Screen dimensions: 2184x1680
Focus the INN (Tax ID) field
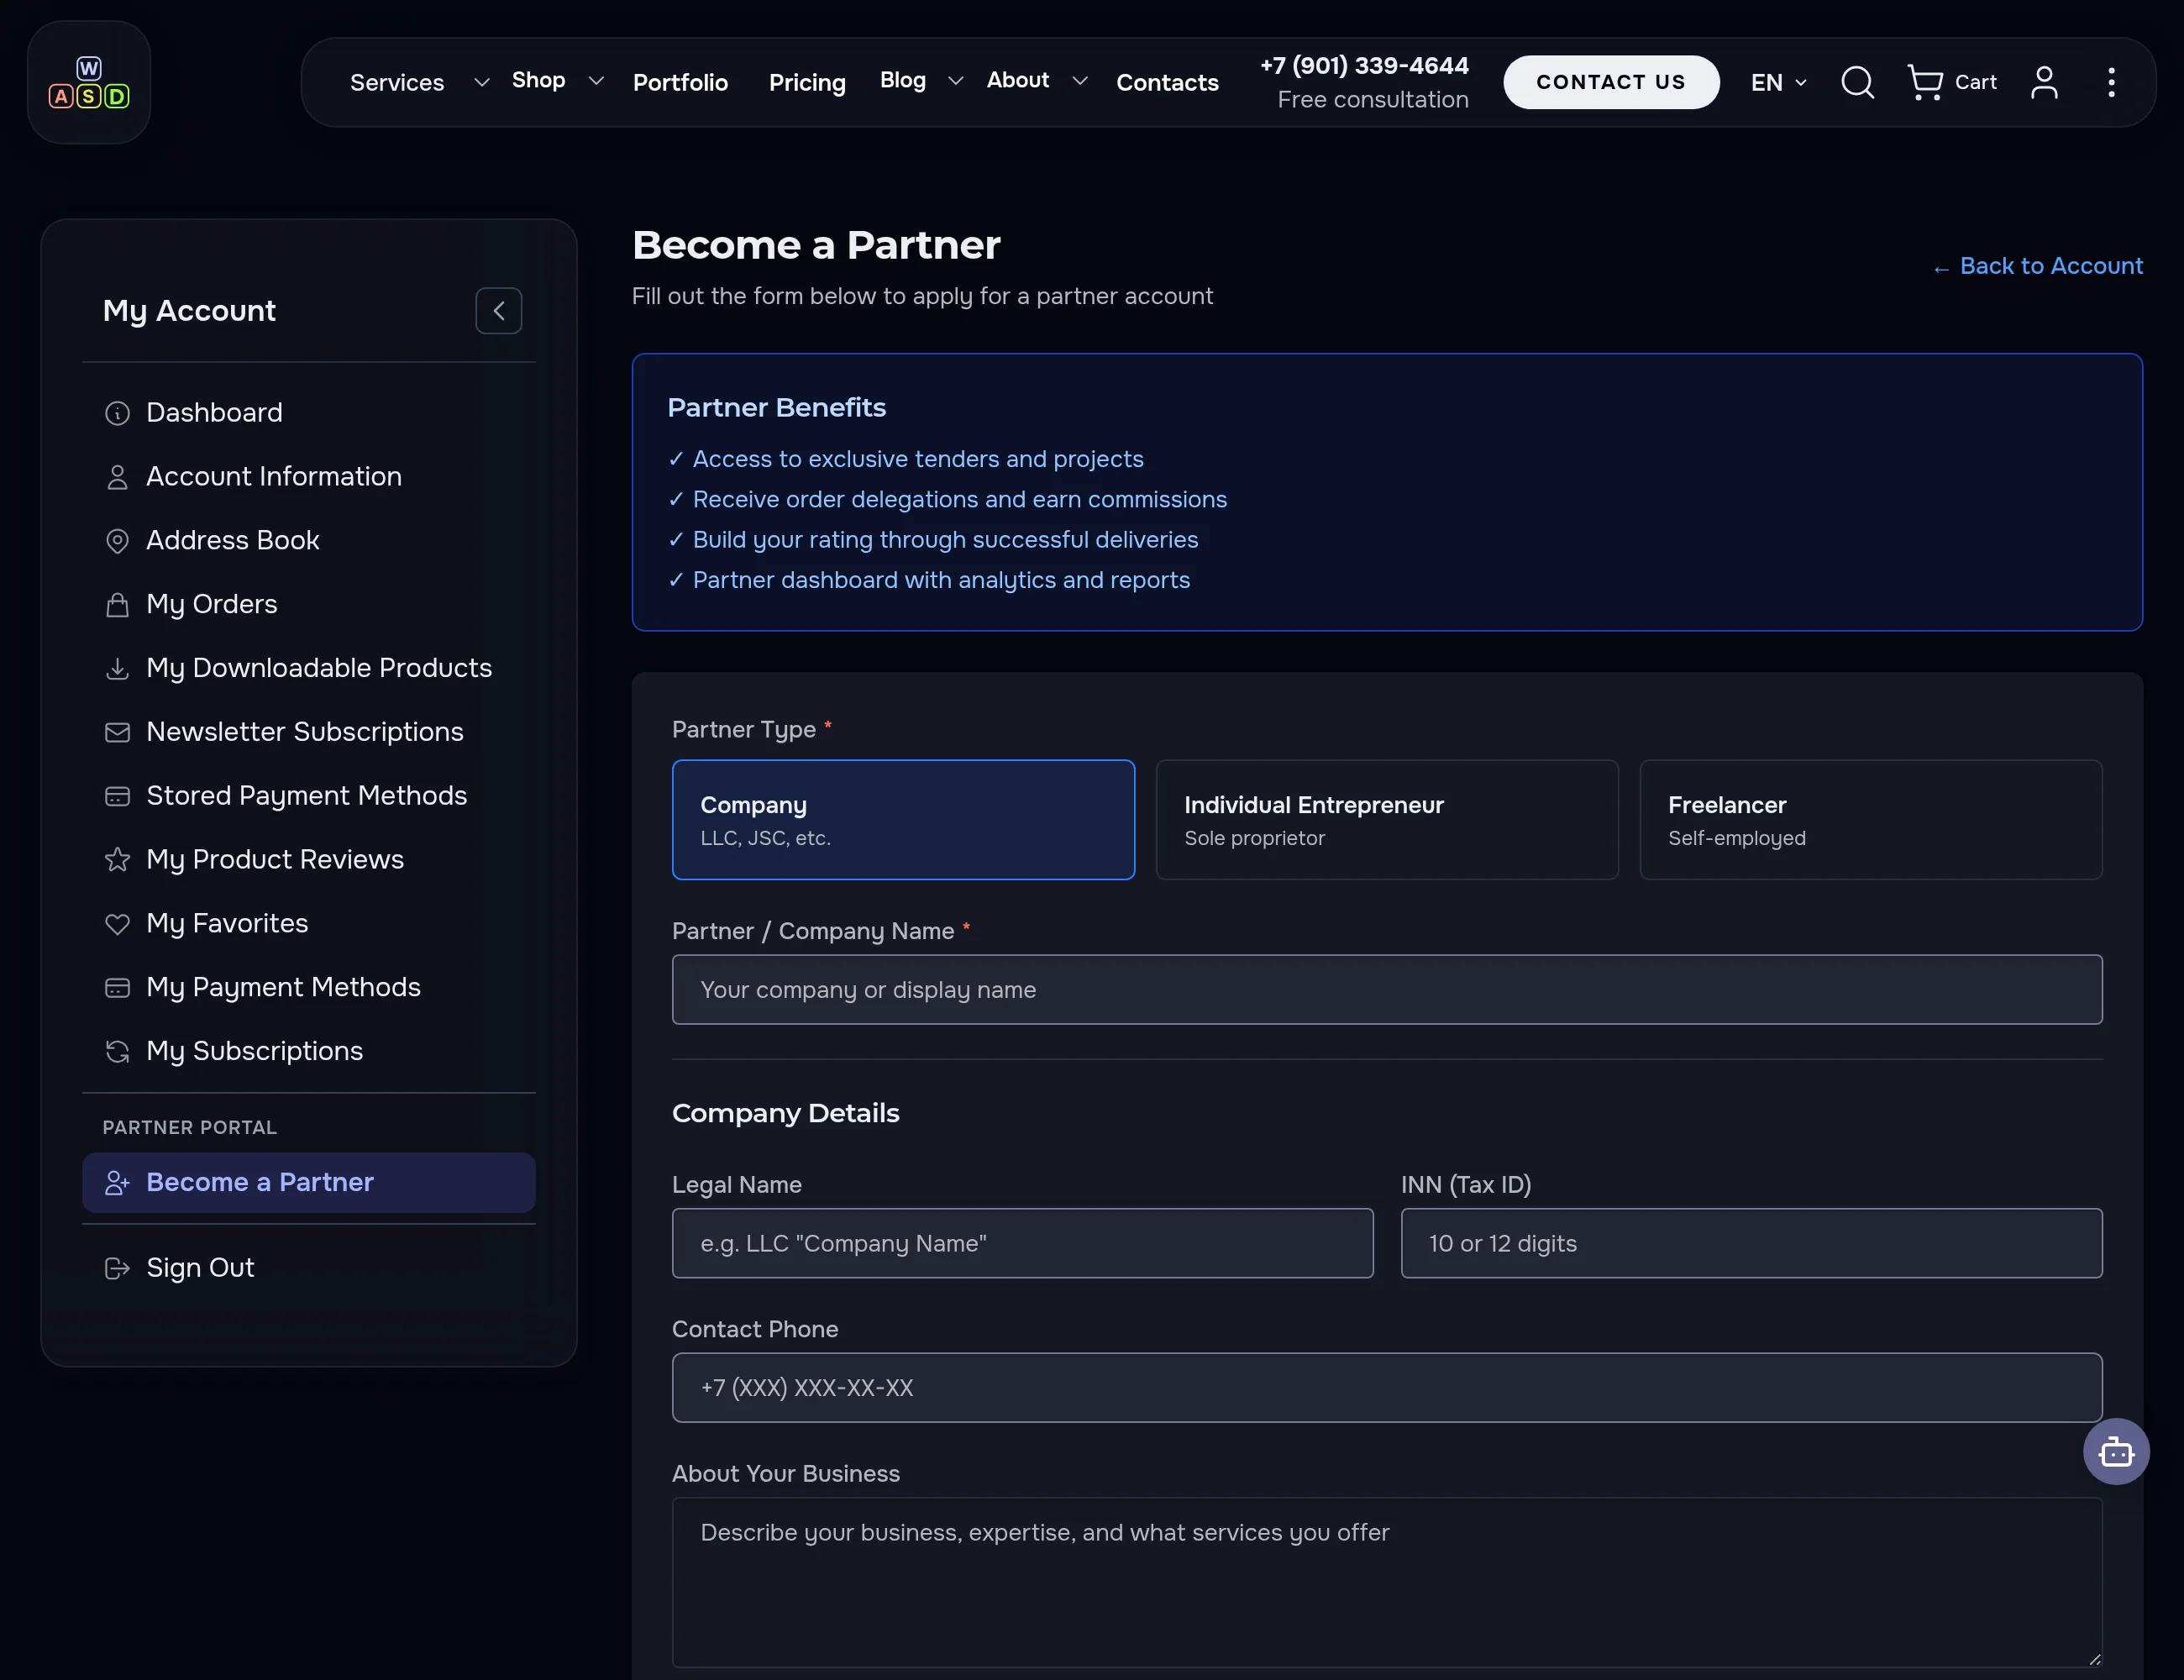tap(1751, 1244)
